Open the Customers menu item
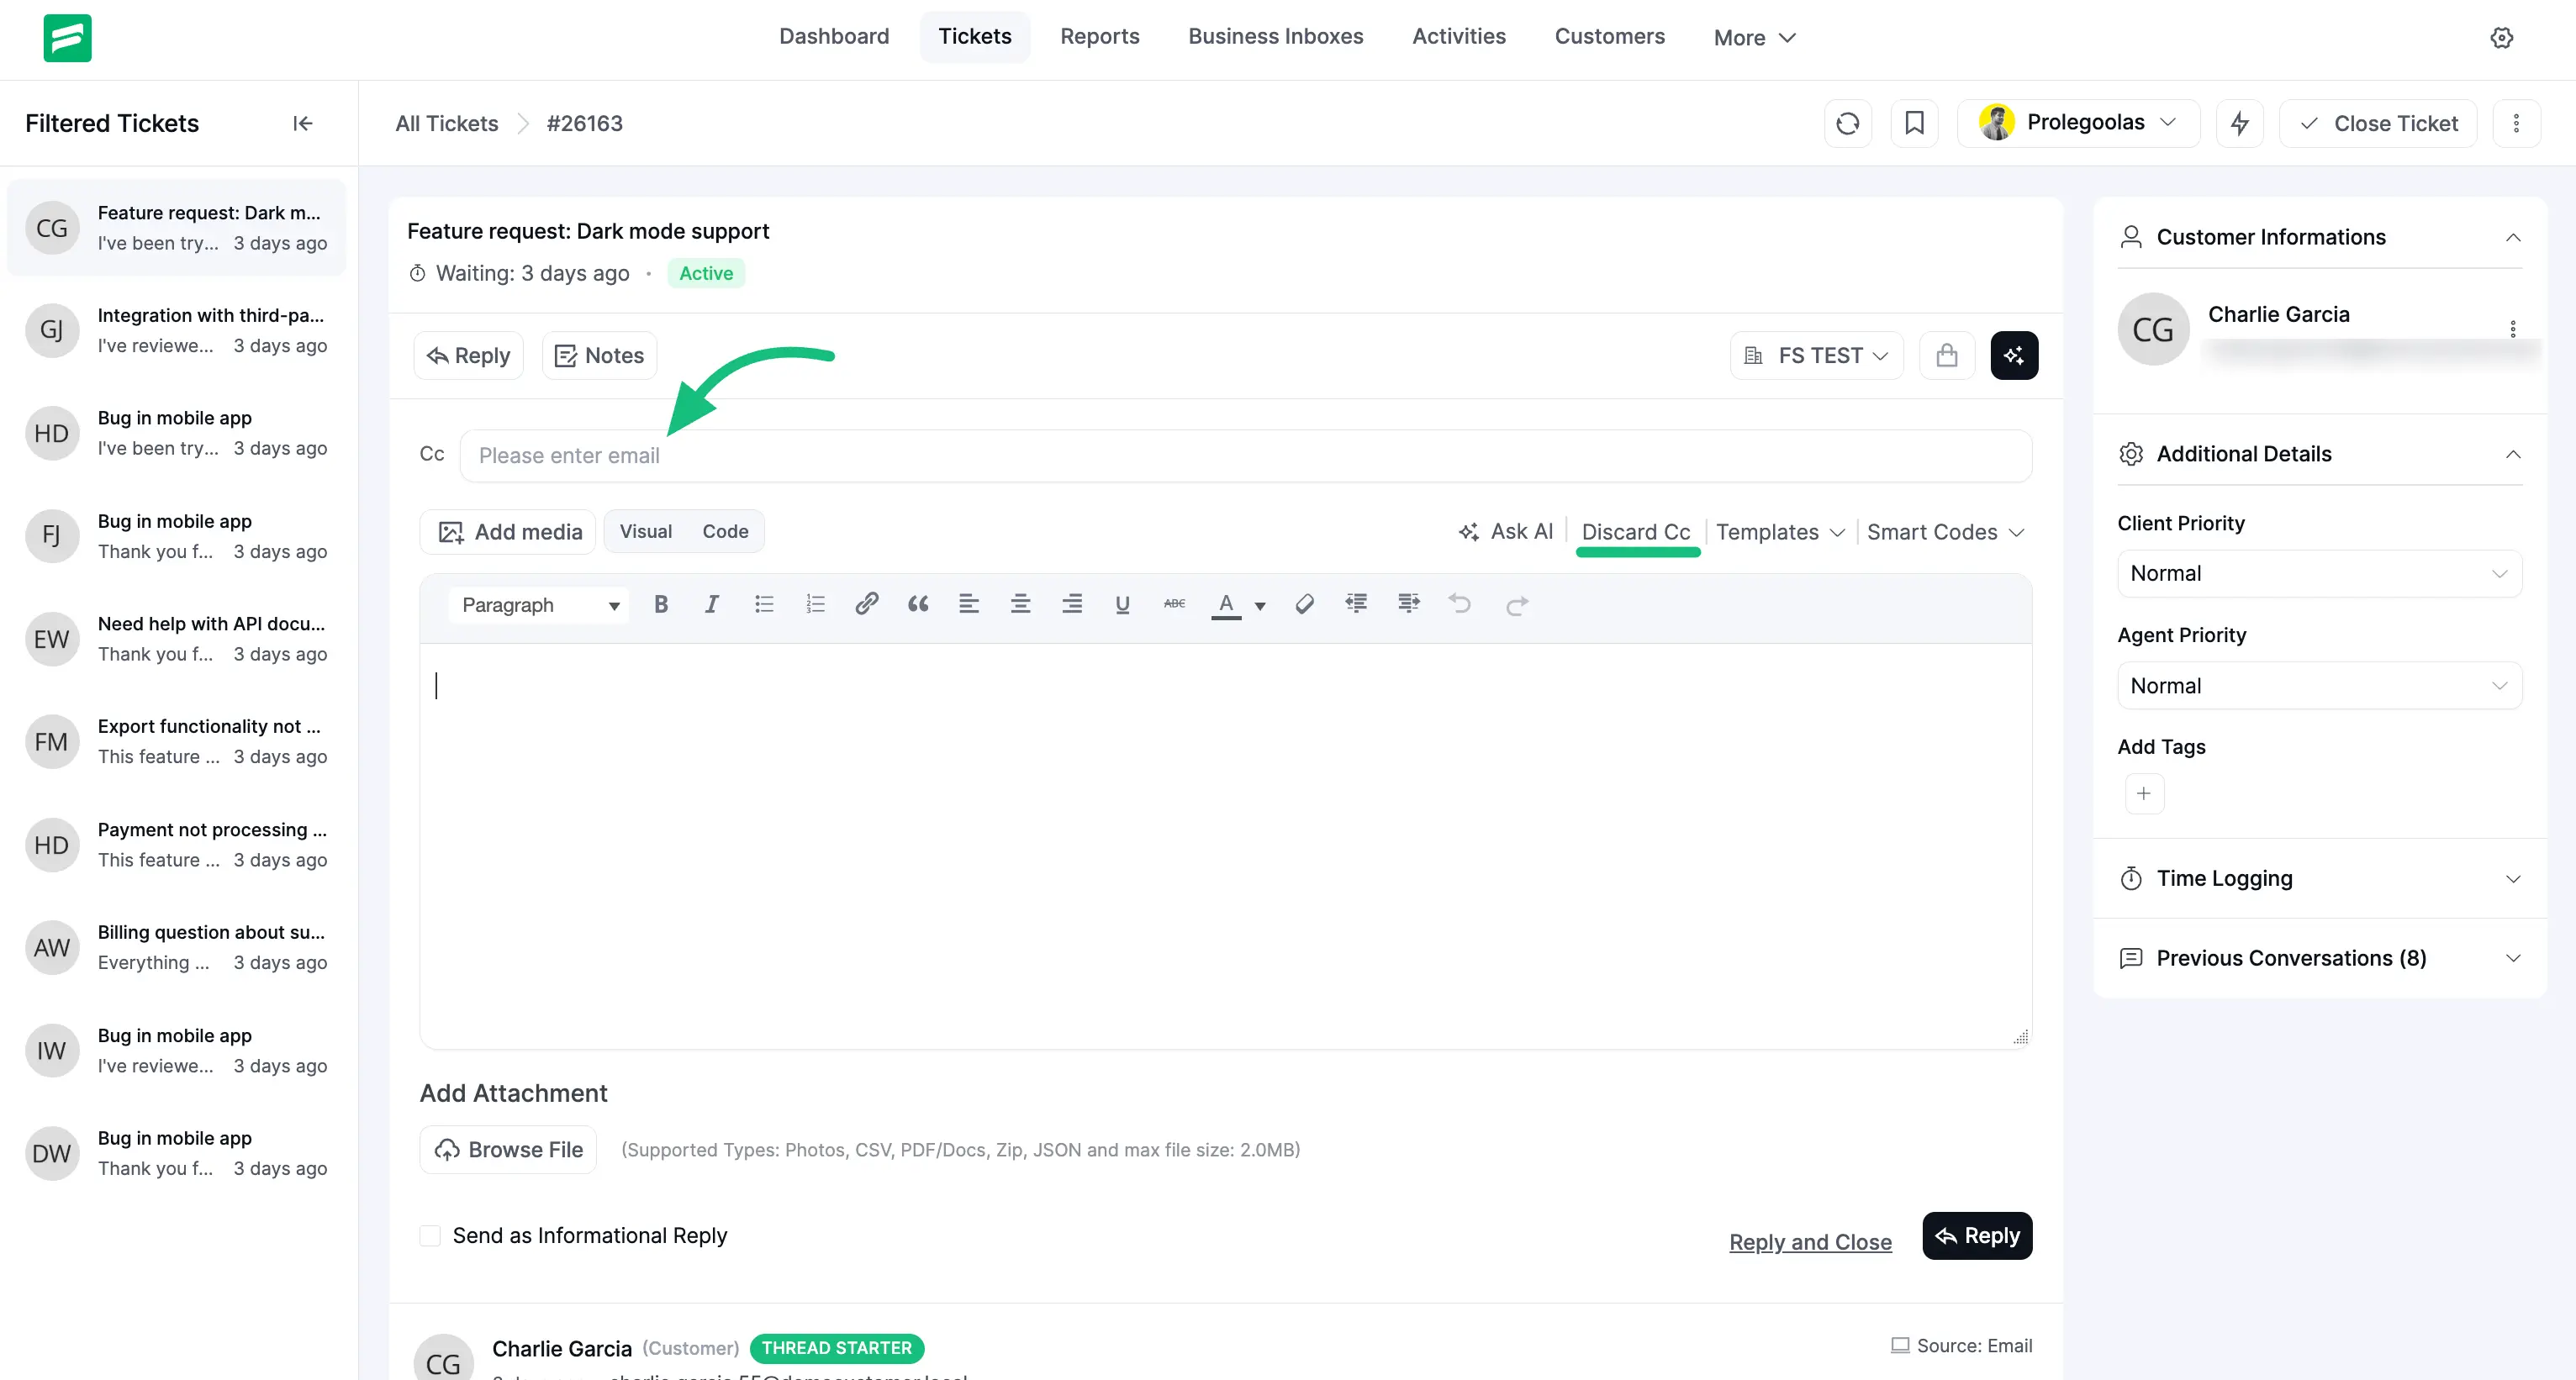The image size is (2576, 1380). 1609,36
